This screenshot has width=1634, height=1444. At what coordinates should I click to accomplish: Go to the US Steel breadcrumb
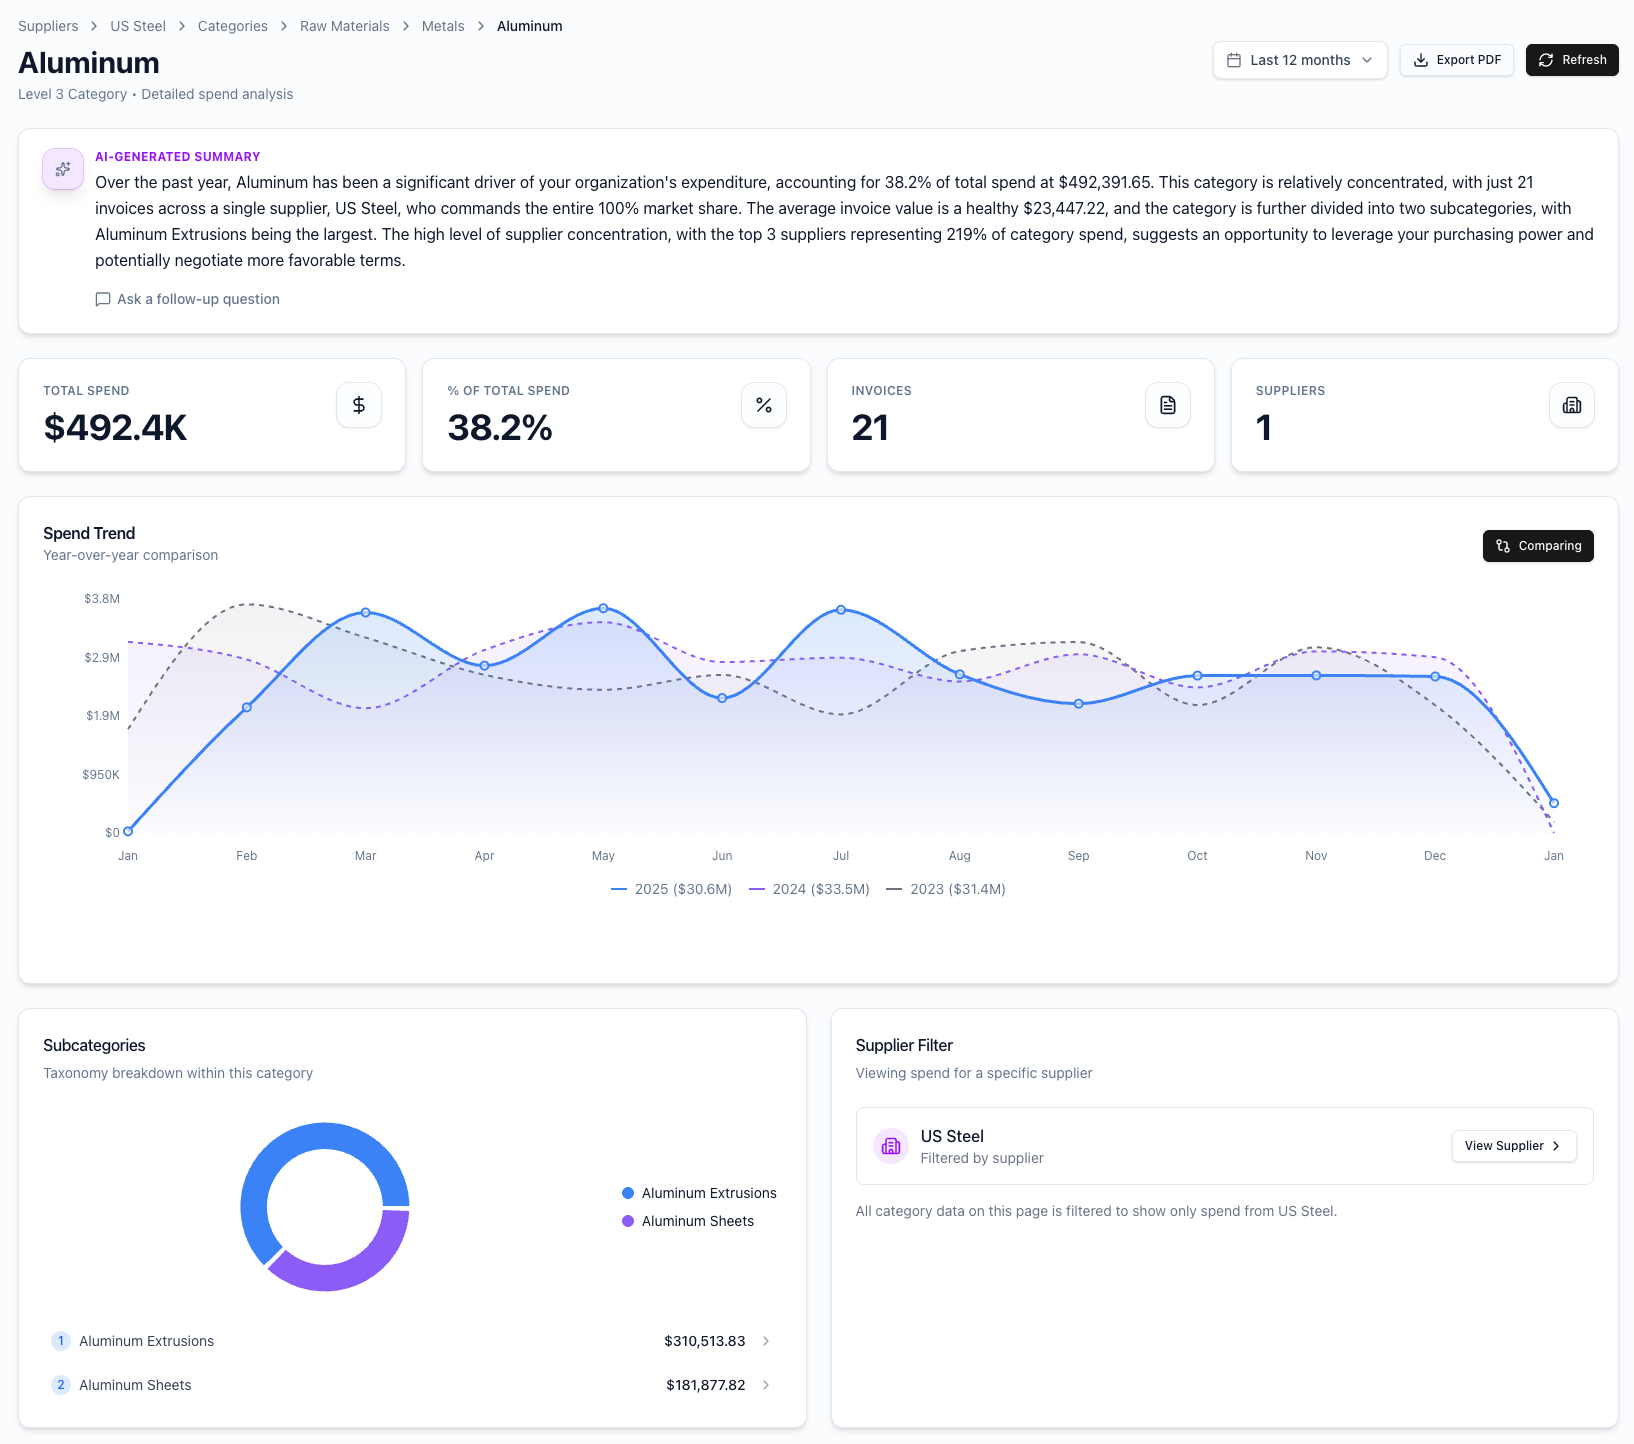138,26
